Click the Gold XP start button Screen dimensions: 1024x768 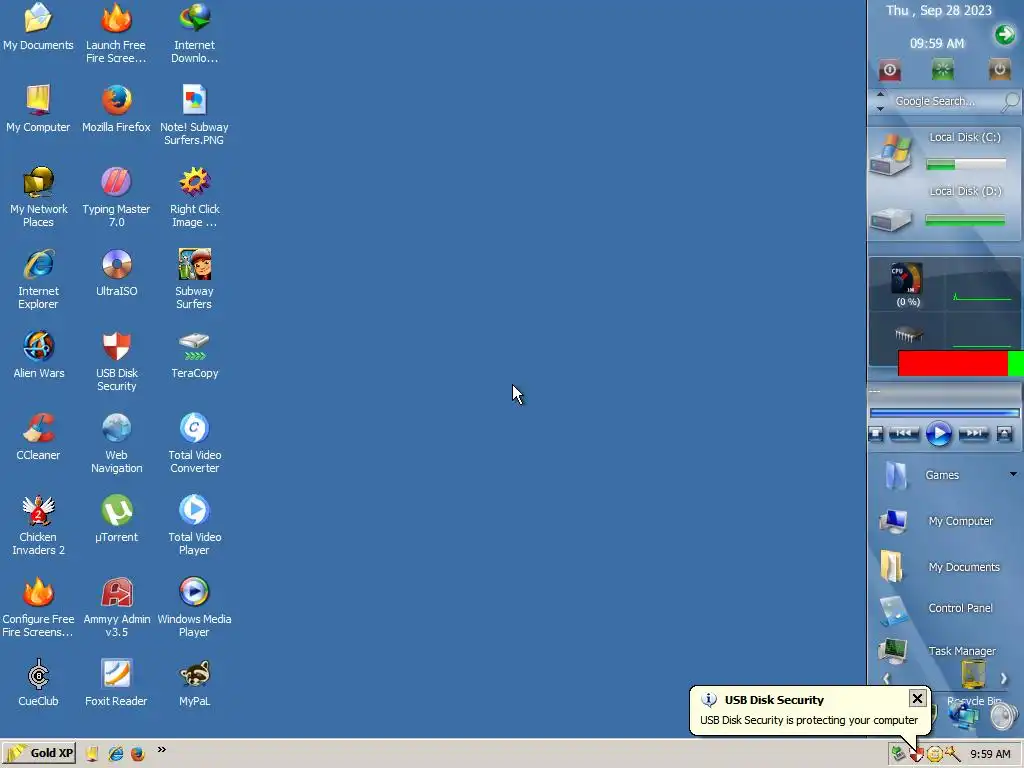(x=39, y=753)
